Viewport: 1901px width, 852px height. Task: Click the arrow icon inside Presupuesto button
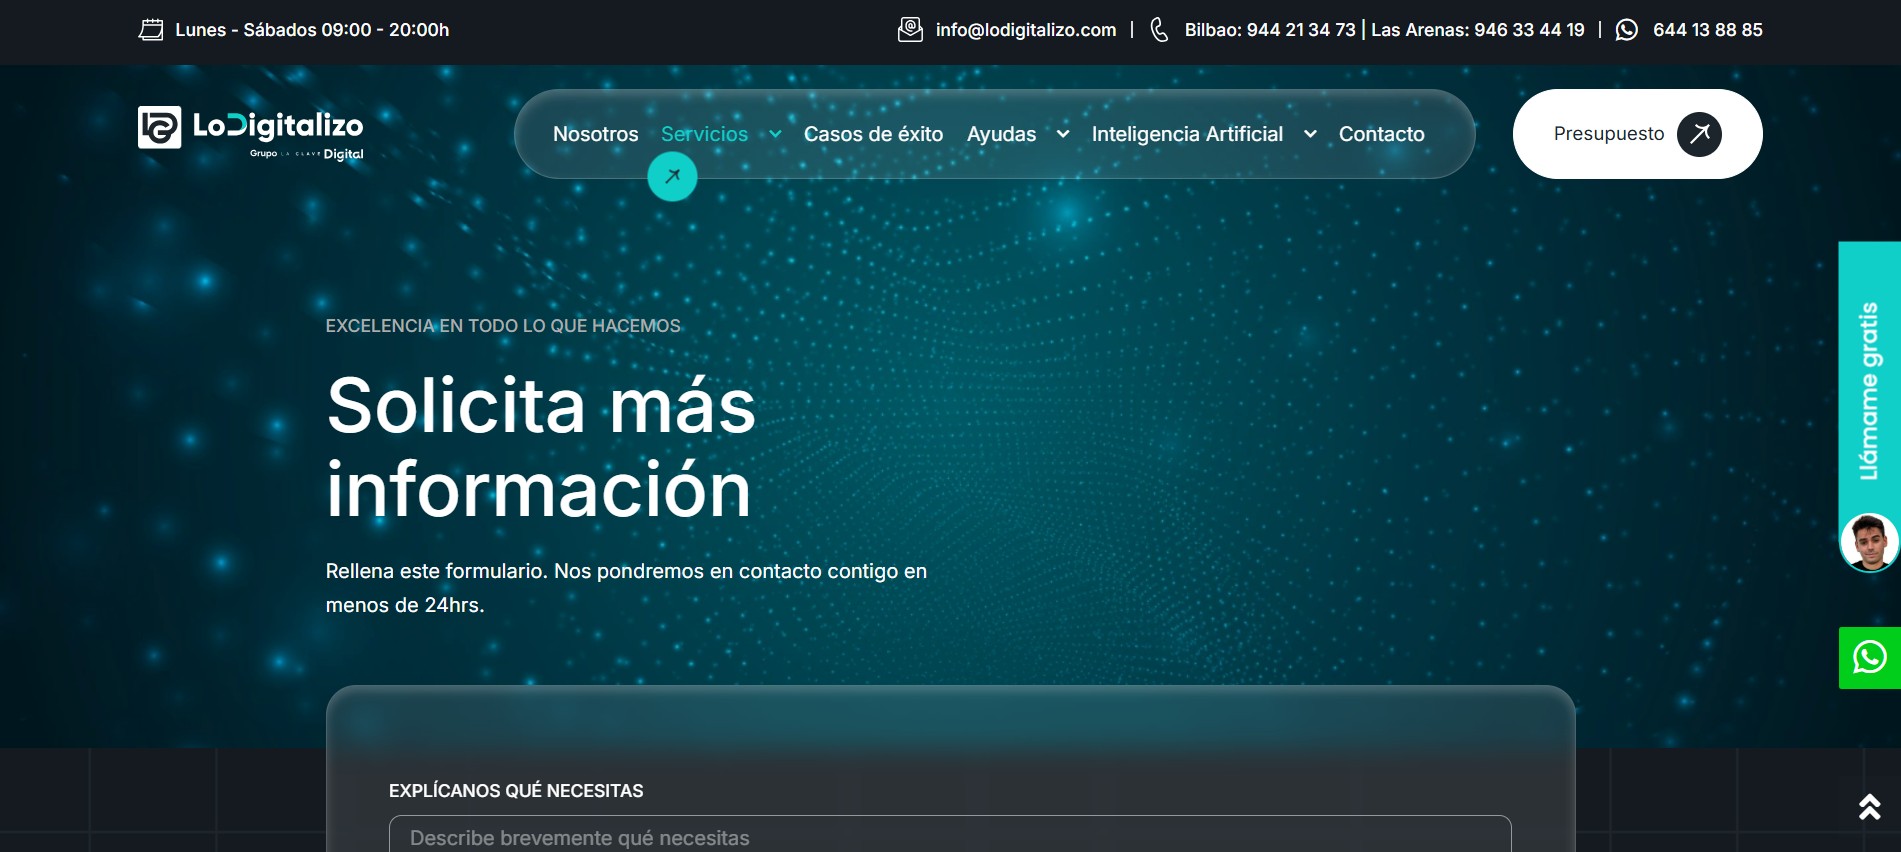point(1699,134)
